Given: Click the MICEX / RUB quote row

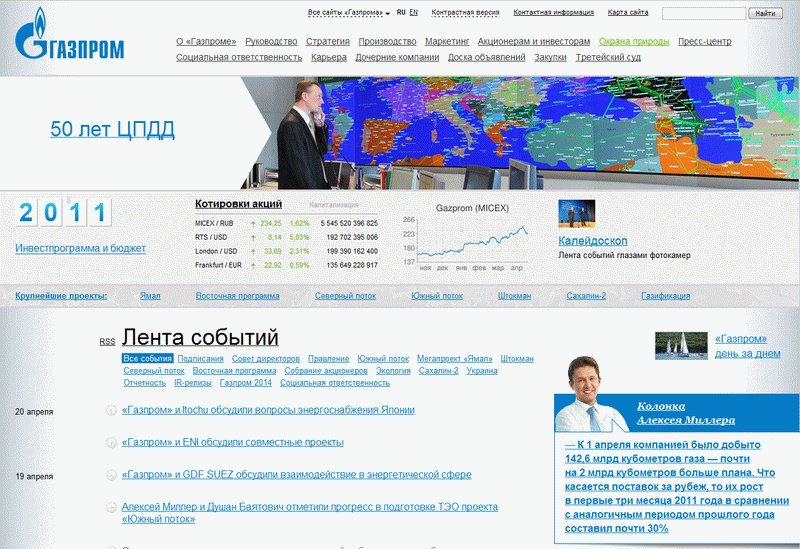Looking at the screenshot, I should (286, 223).
